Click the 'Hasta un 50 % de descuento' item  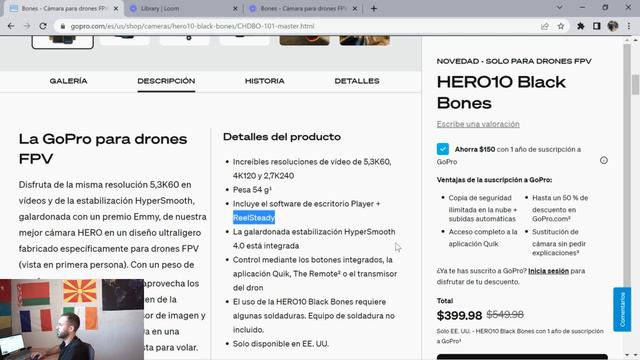[560, 208]
